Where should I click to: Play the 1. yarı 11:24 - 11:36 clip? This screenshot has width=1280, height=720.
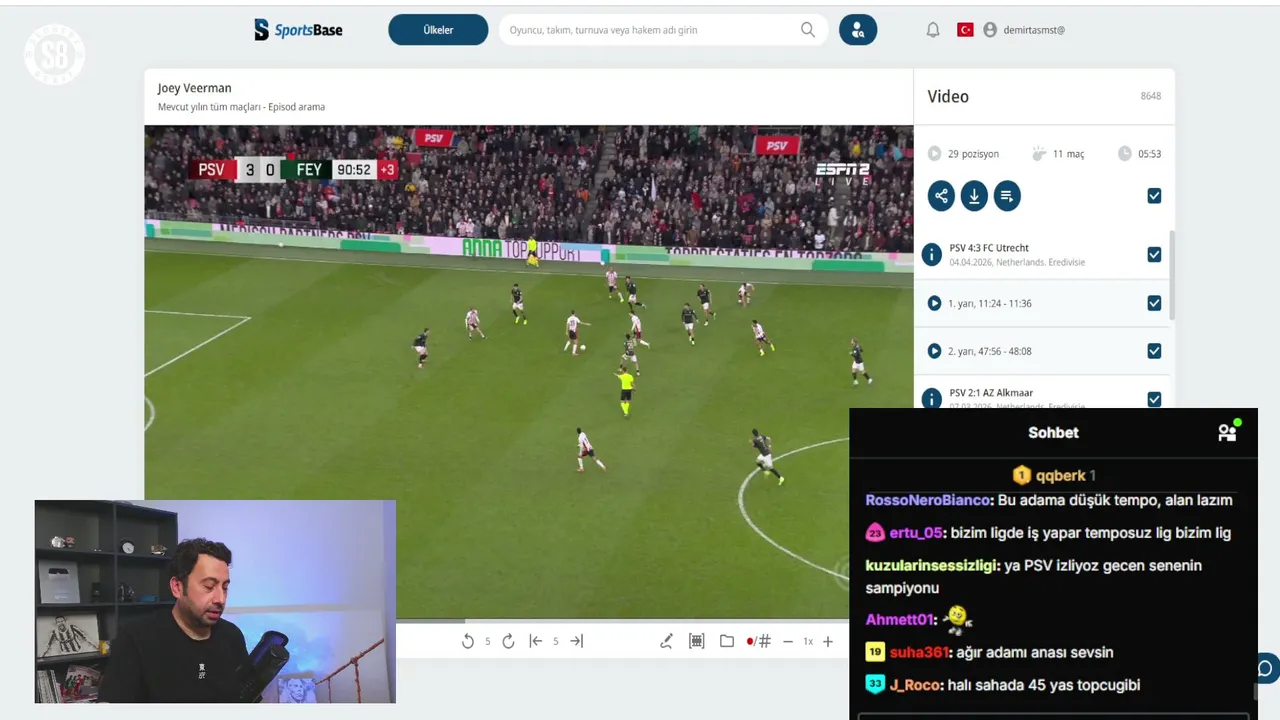click(x=934, y=303)
